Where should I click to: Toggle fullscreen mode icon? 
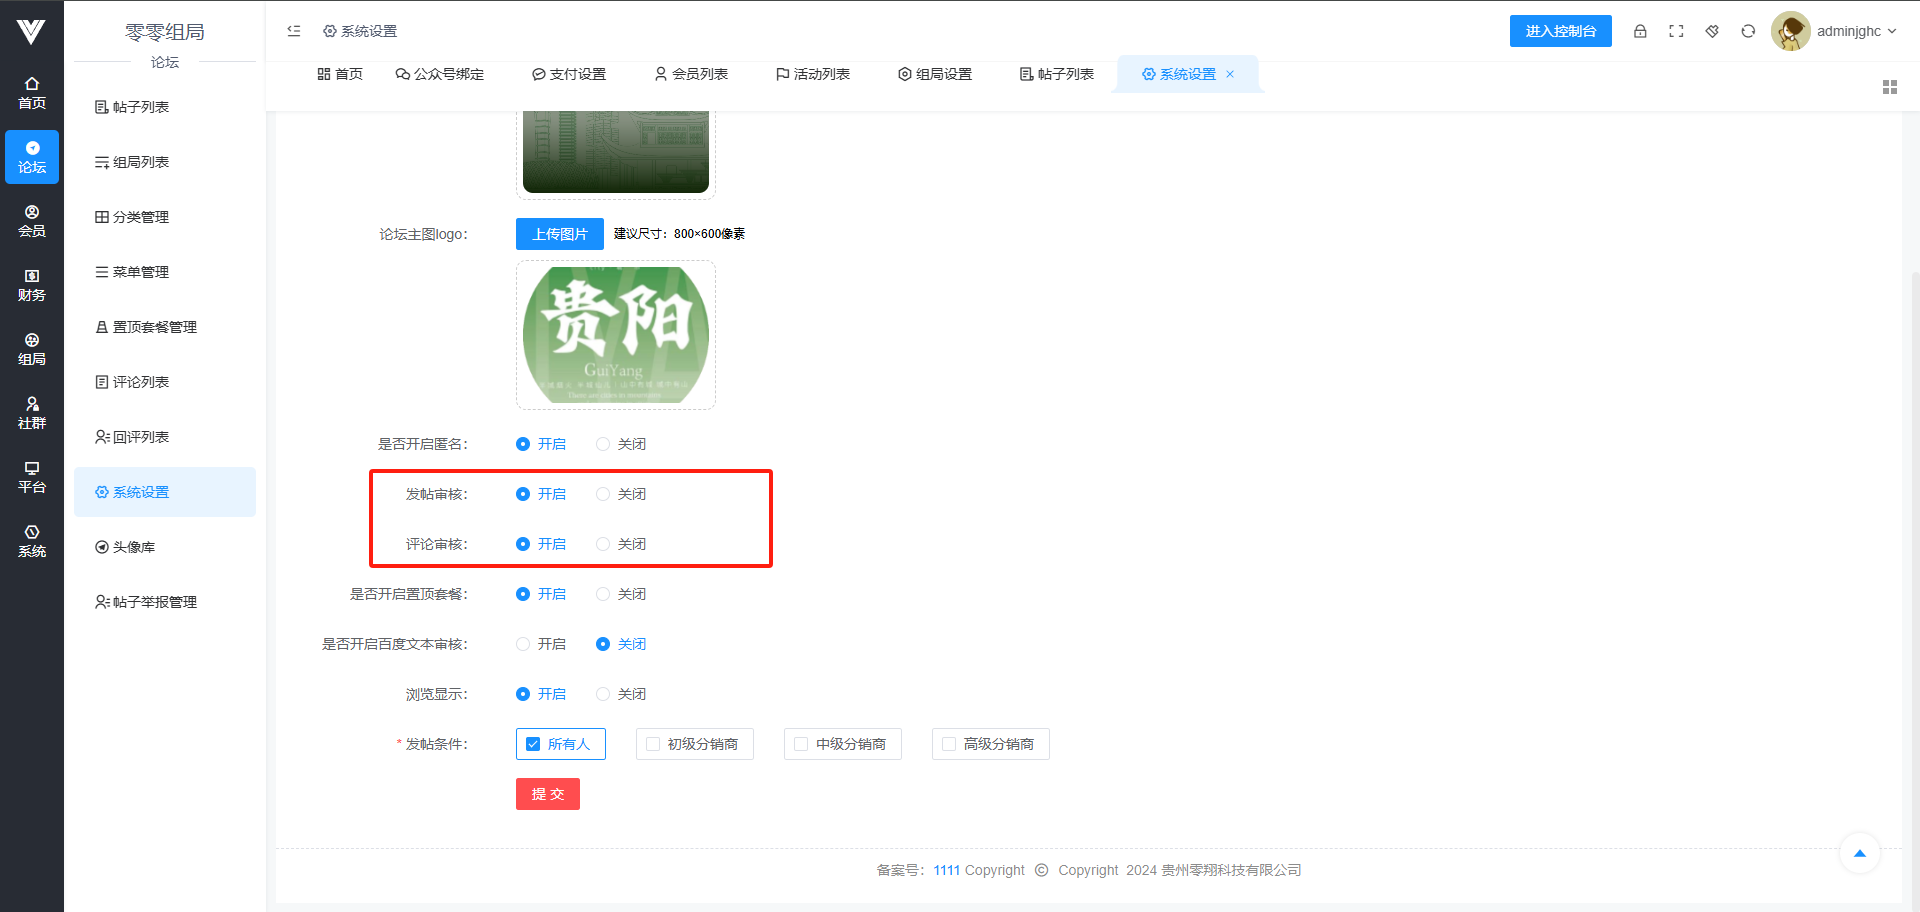point(1676,31)
